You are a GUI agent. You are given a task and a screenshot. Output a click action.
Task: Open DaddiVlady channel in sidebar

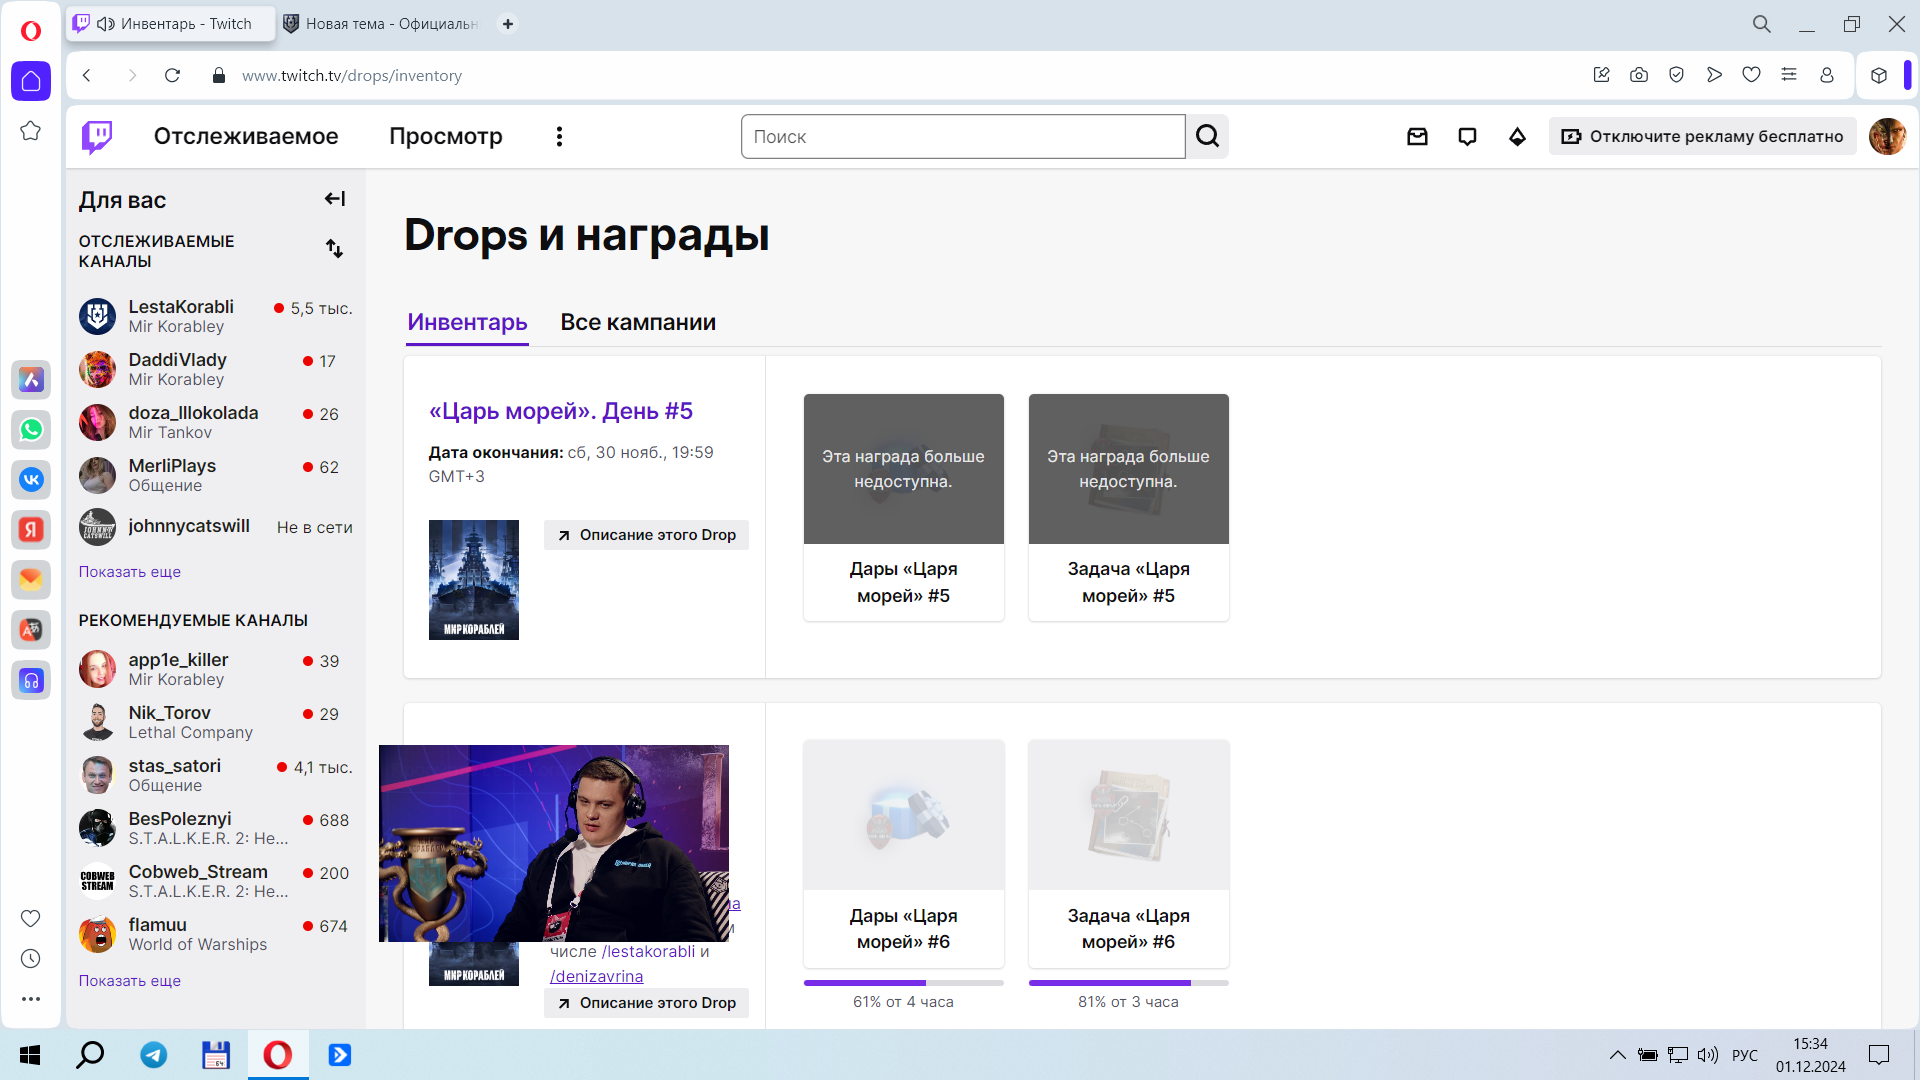click(x=216, y=370)
